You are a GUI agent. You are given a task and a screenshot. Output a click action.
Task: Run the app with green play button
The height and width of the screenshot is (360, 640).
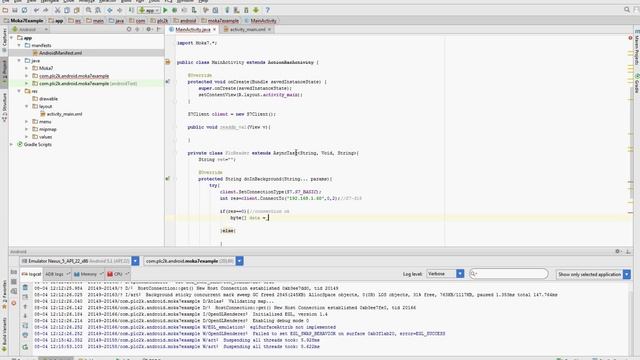pyautogui.click(x=165, y=10)
